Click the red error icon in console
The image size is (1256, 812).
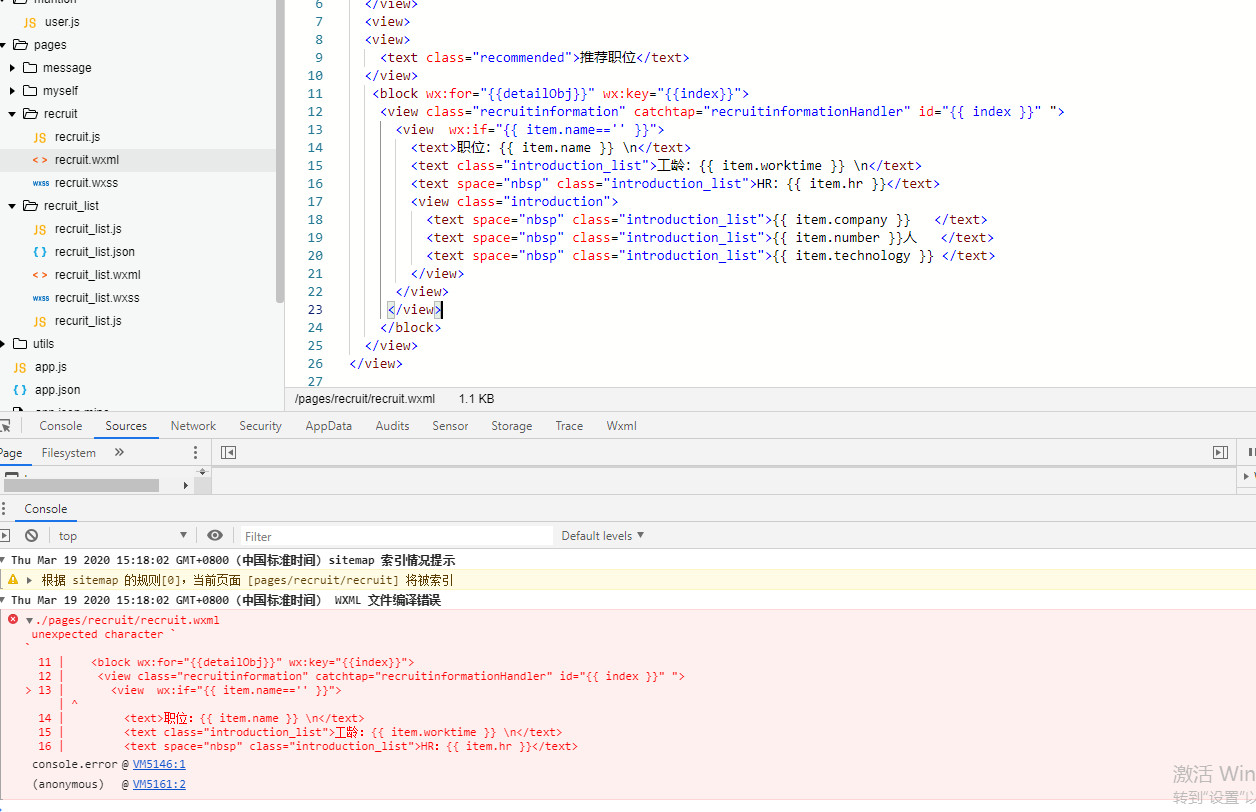click(13, 620)
